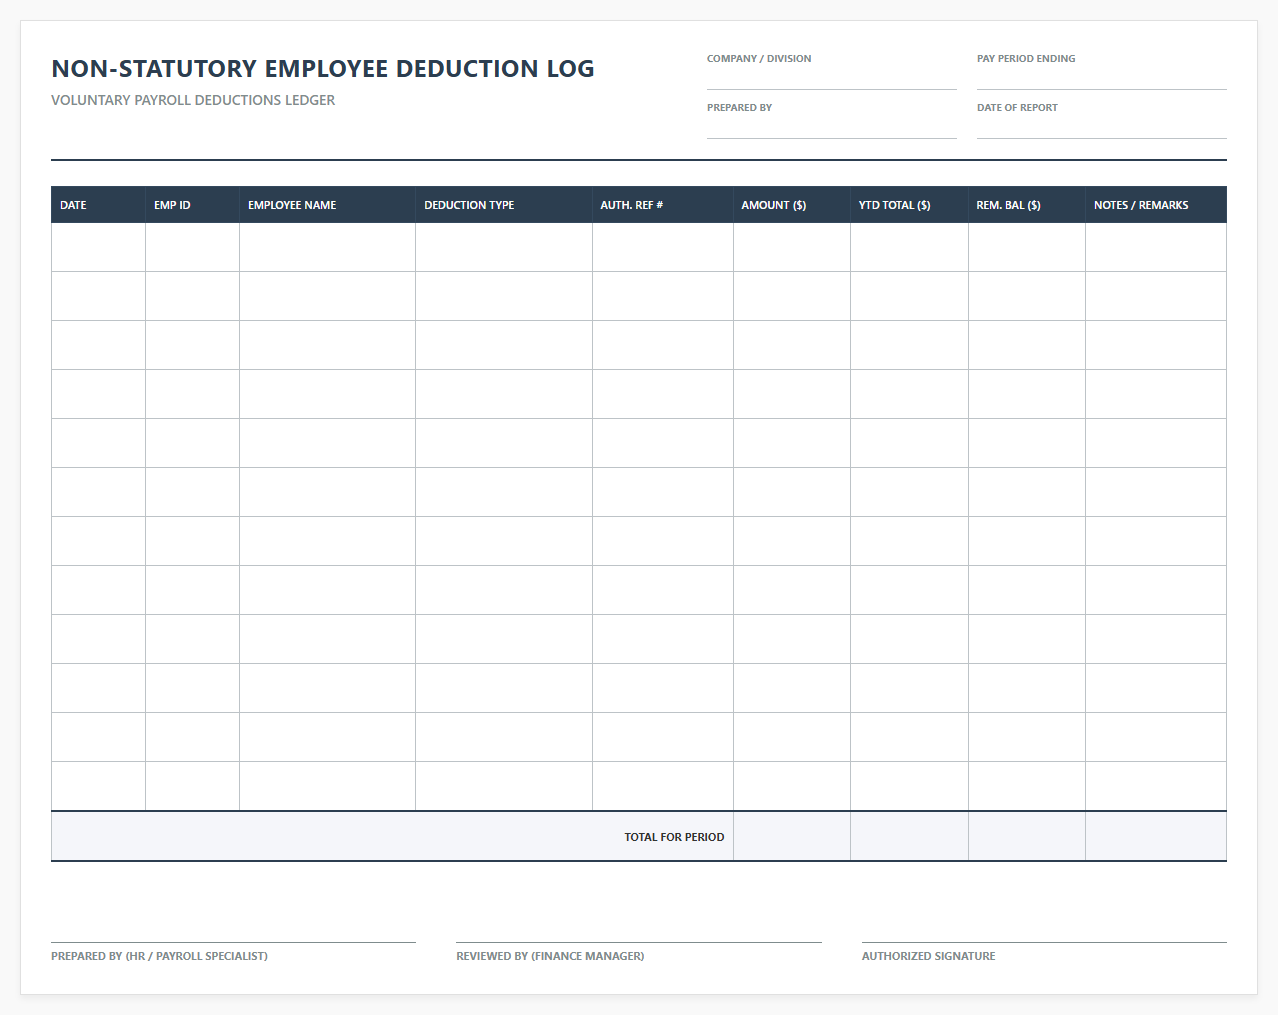Click the DEDUCTION TYPE column header

coord(504,205)
